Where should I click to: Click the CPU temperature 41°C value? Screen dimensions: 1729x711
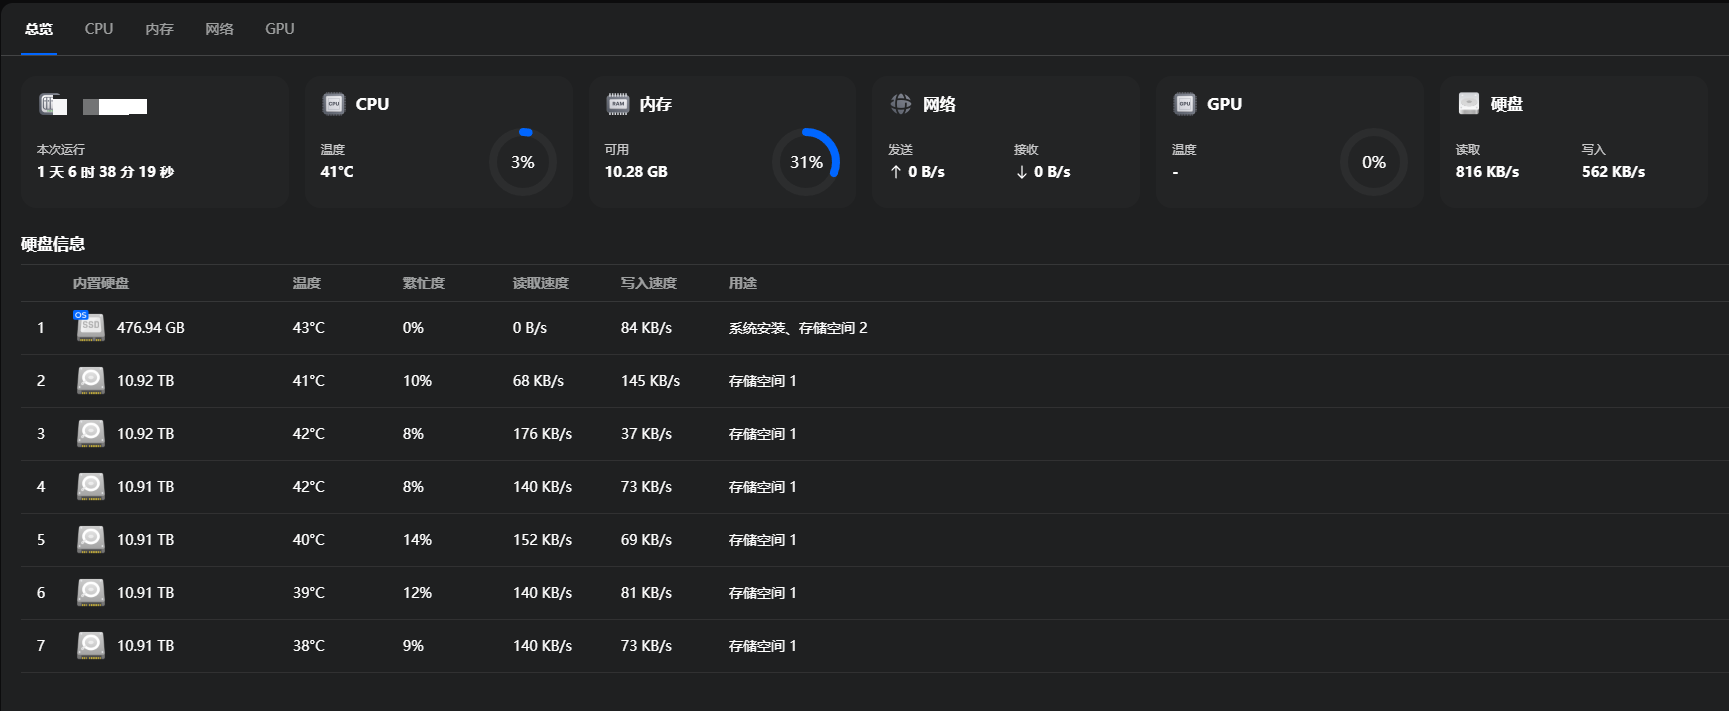[x=337, y=172]
